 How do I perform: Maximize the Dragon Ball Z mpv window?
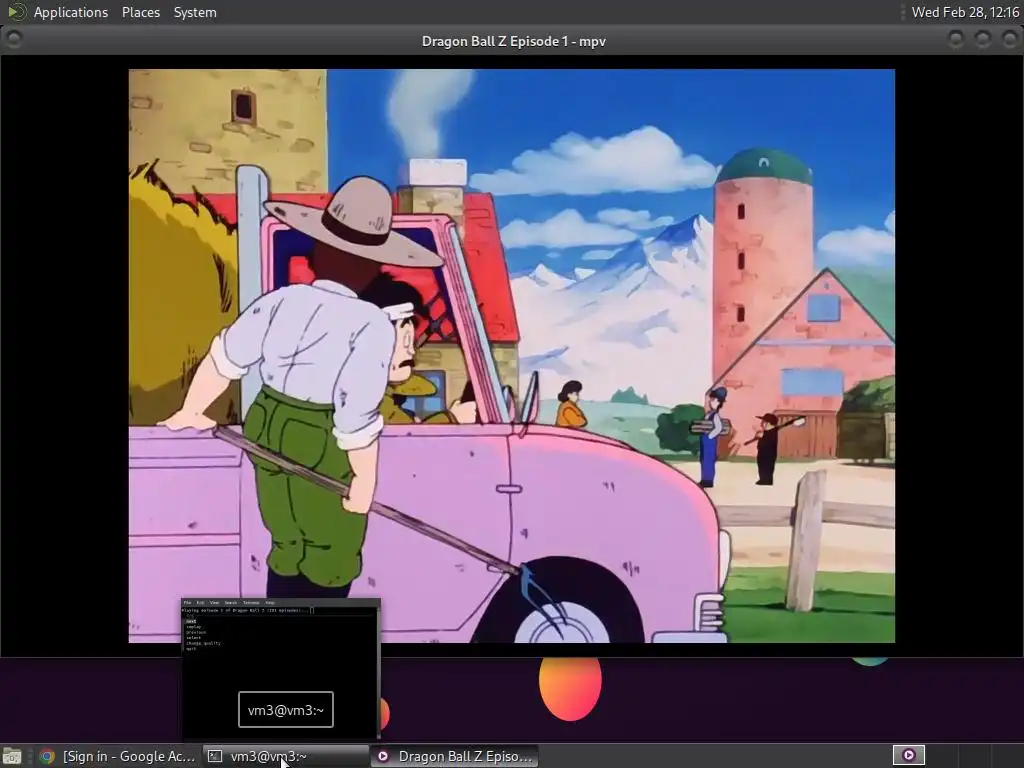coord(982,40)
